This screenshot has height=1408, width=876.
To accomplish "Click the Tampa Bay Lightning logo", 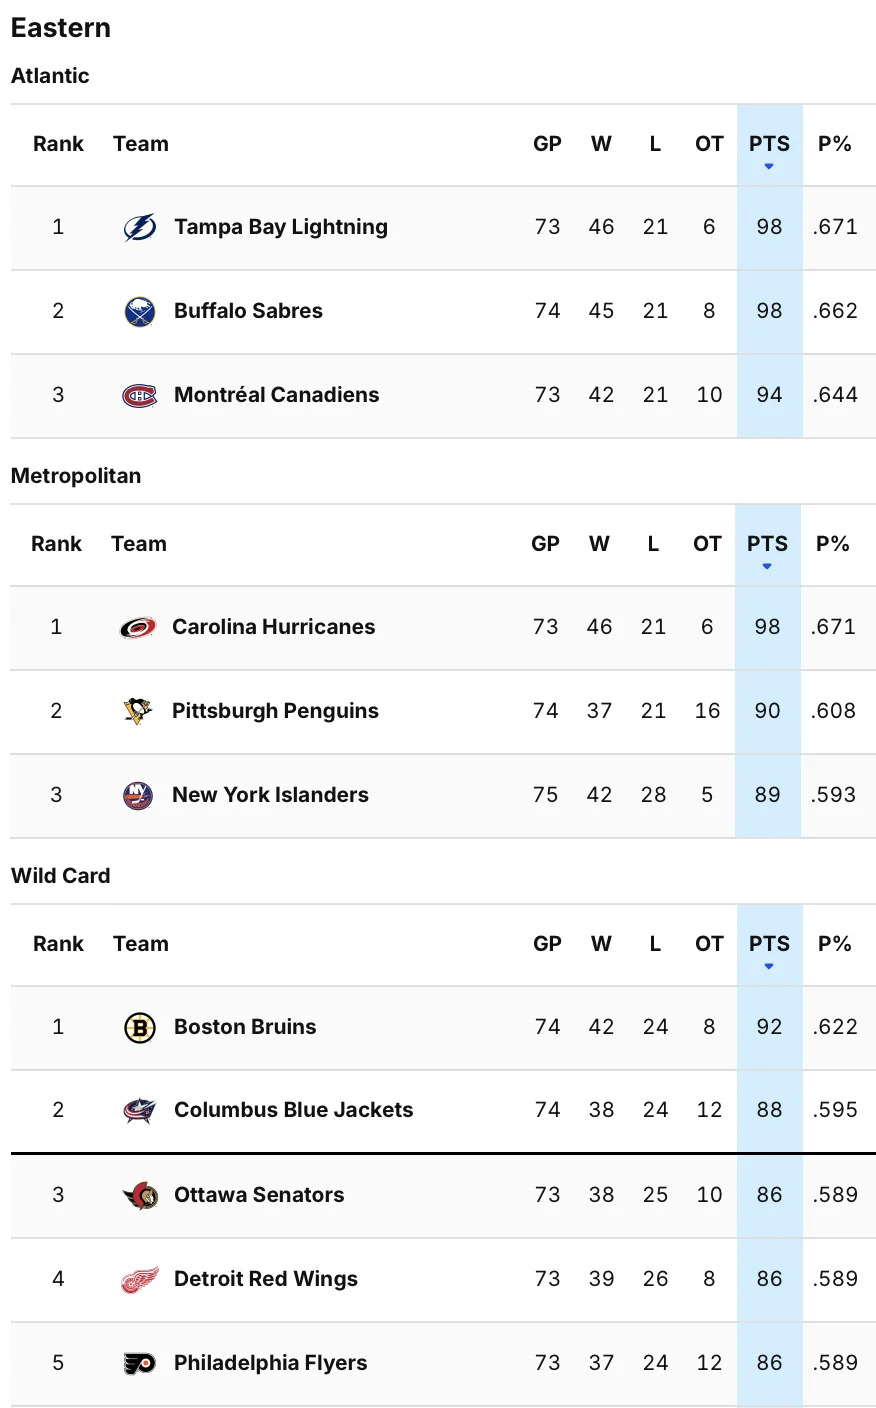I will pyautogui.click(x=140, y=227).
